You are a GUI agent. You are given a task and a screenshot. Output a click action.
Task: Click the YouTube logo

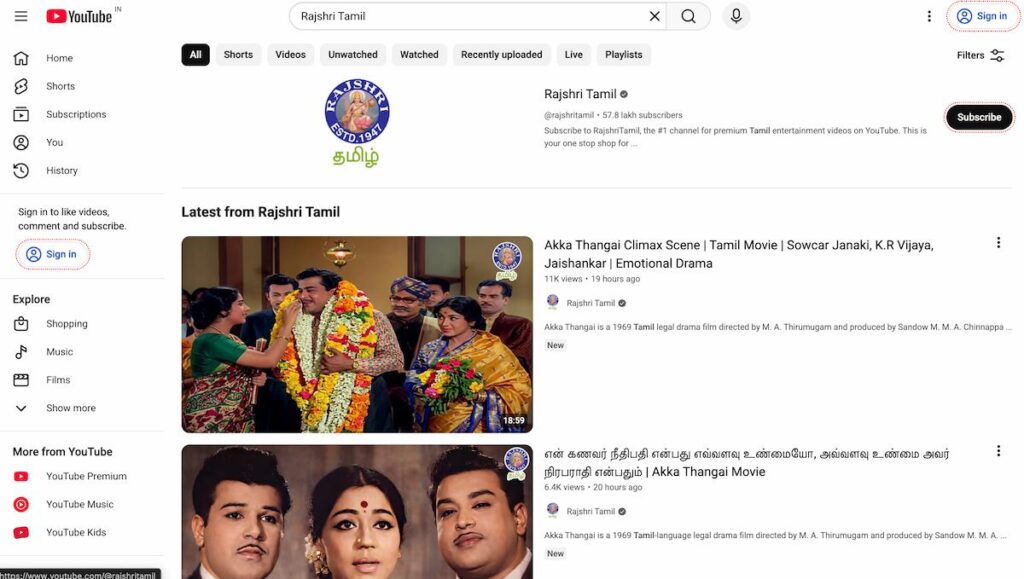tap(79, 16)
